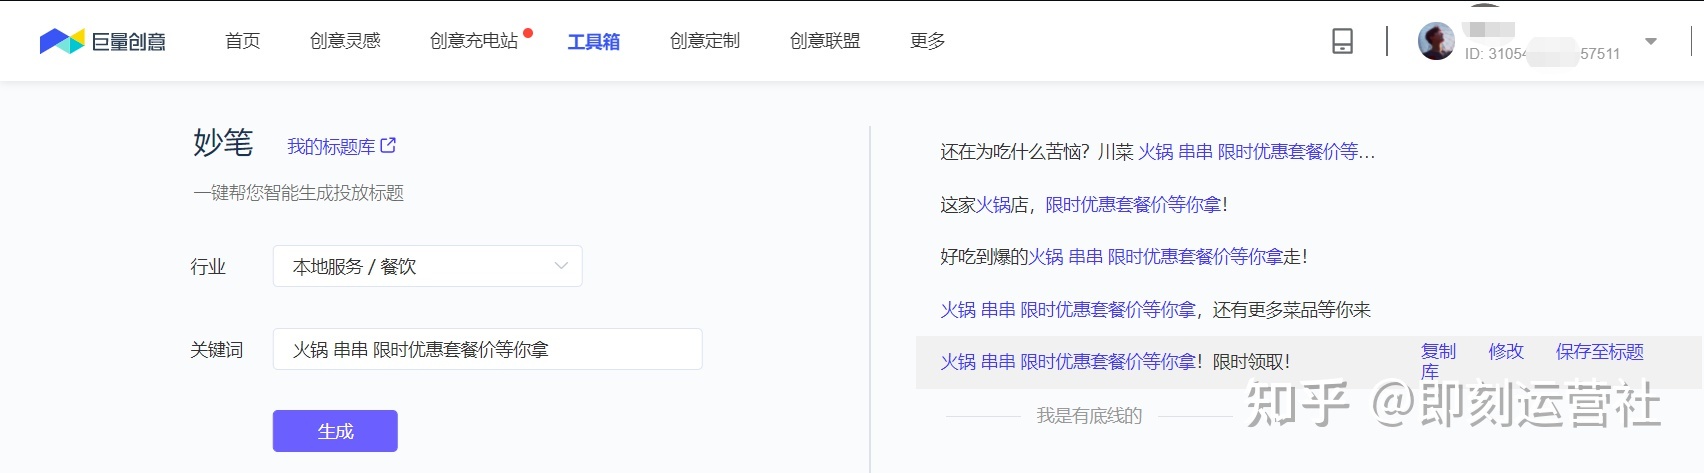
Task: Open 创意灵感 menu item
Action: click(345, 41)
